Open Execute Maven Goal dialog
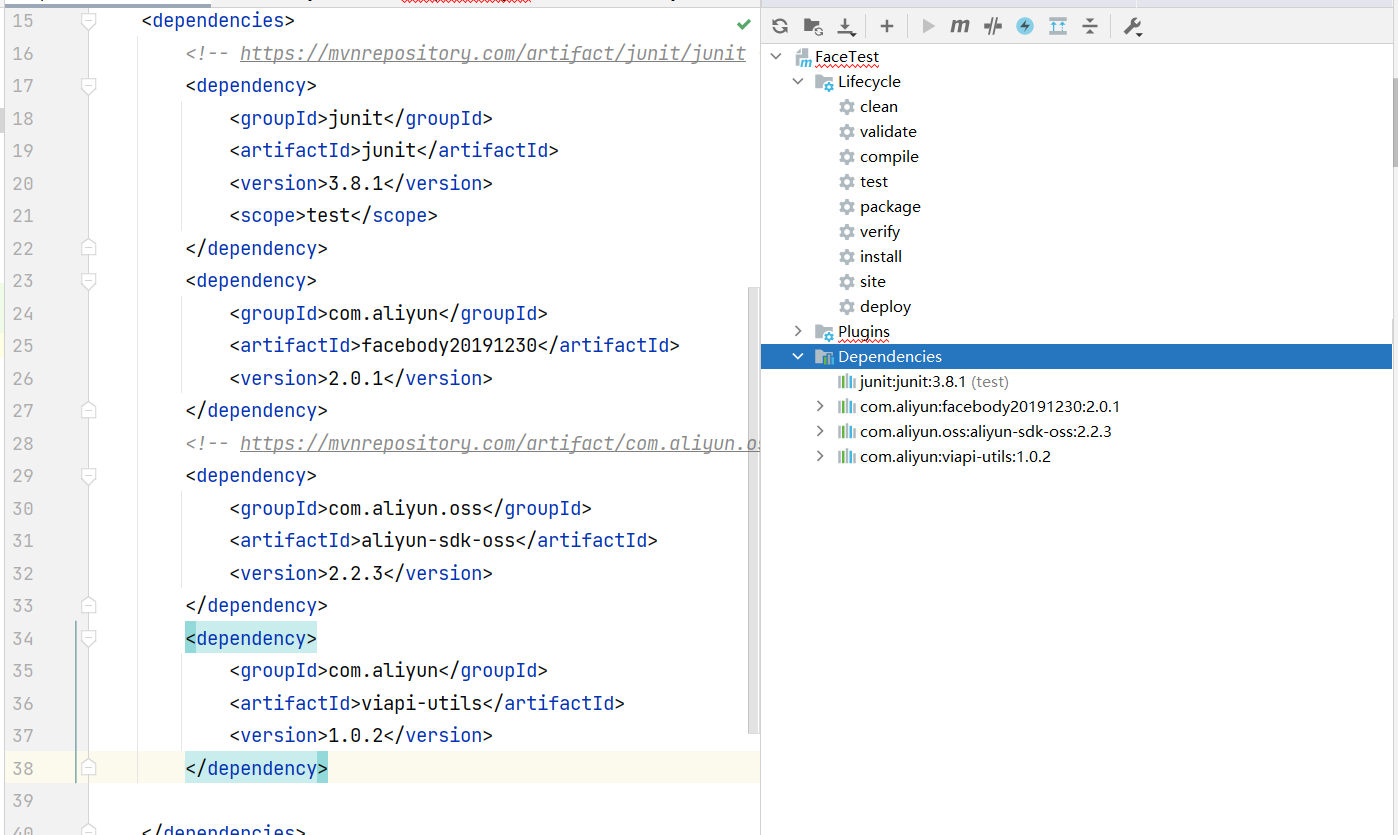 [x=960, y=27]
